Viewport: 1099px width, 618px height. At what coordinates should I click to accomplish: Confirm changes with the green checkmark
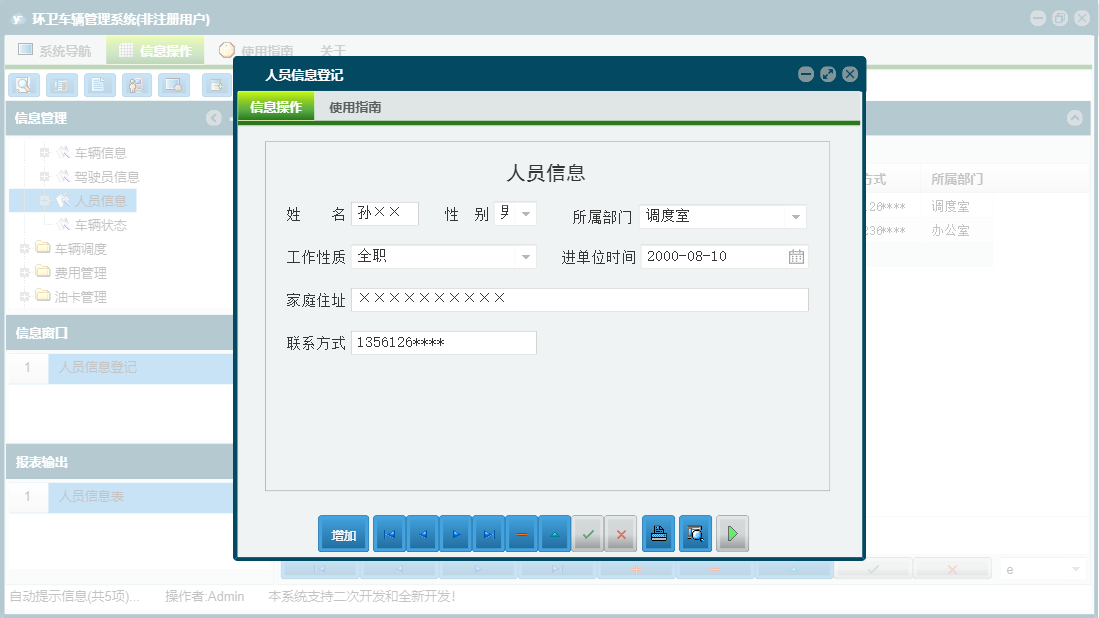click(x=588, y=533)
